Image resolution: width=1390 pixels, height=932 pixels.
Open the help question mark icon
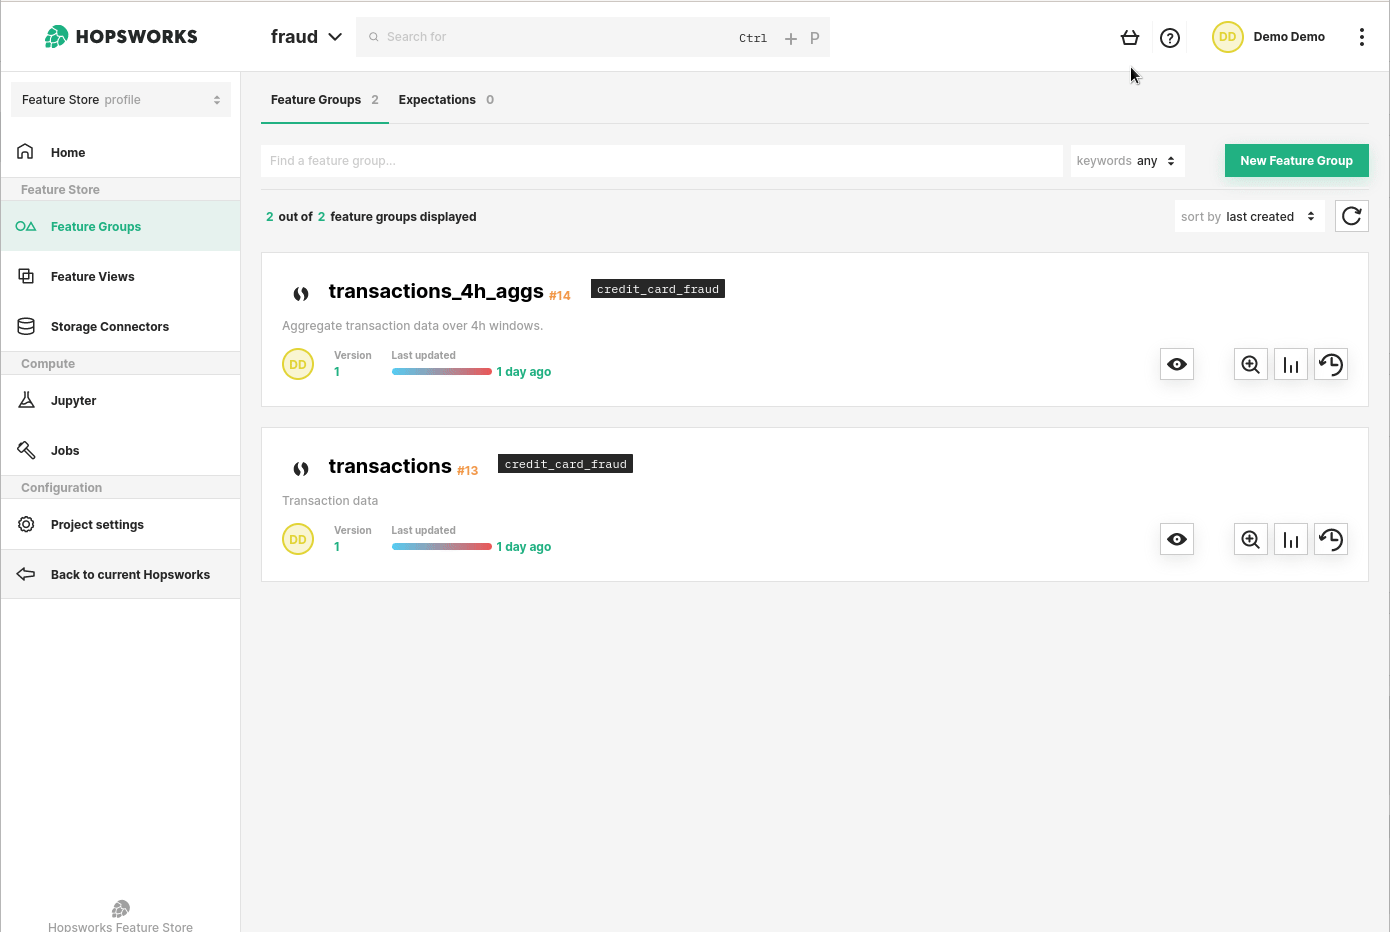[1169, 37]
